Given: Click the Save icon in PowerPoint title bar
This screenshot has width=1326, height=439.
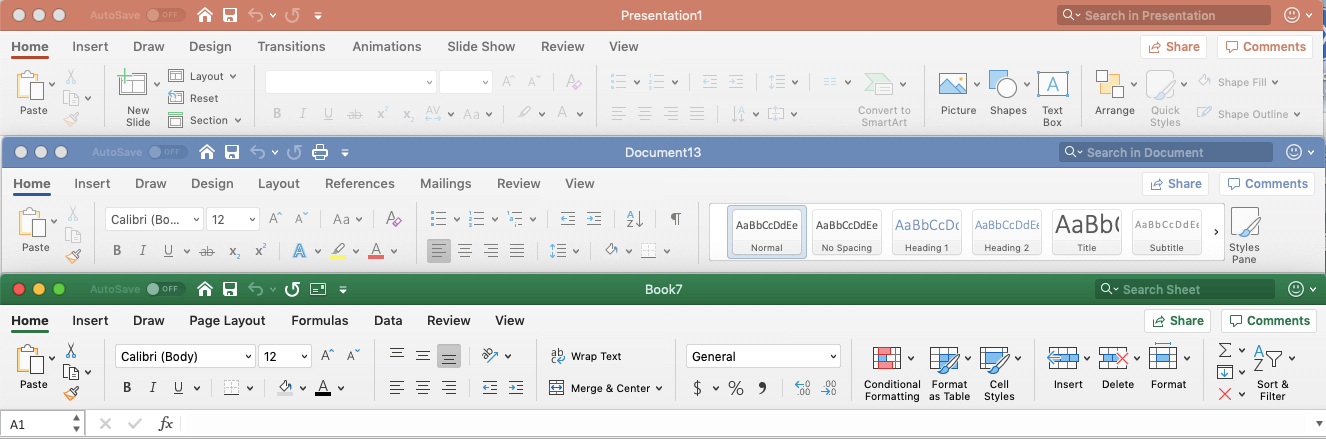Looking at the screenshot, I should (x=230, y=16).
